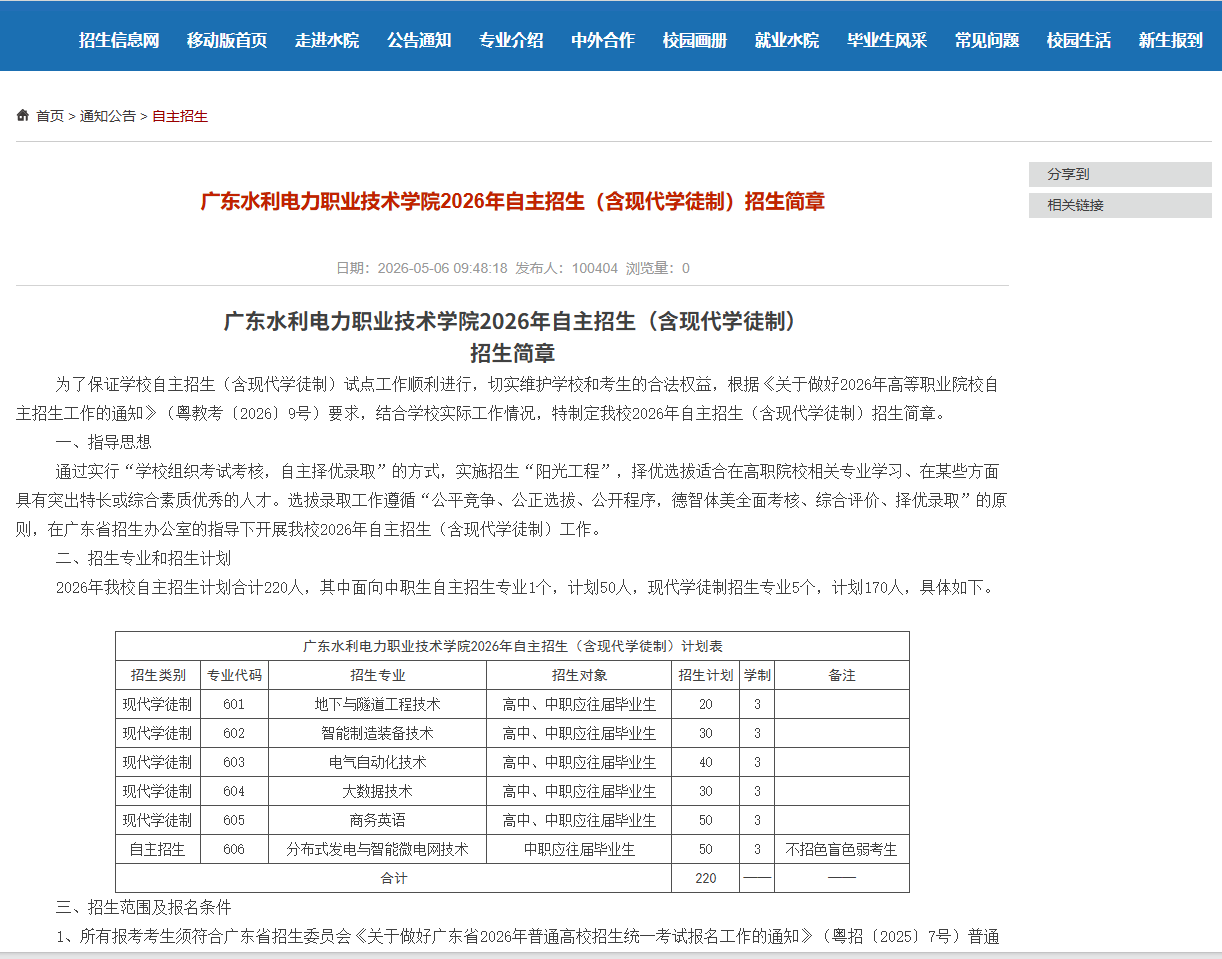This screenshot has height=959, width=1222.
Task: Click 首页 breadcrumb link
Action: pyautogui.click(x=50, y=116)
